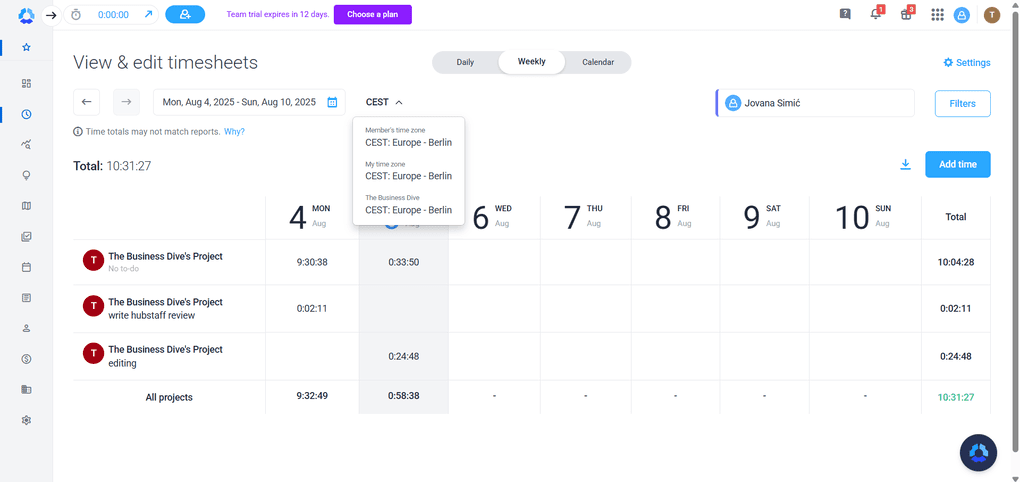
Task: Click the 0:58:38 daily total
Action: coord(403,395)
